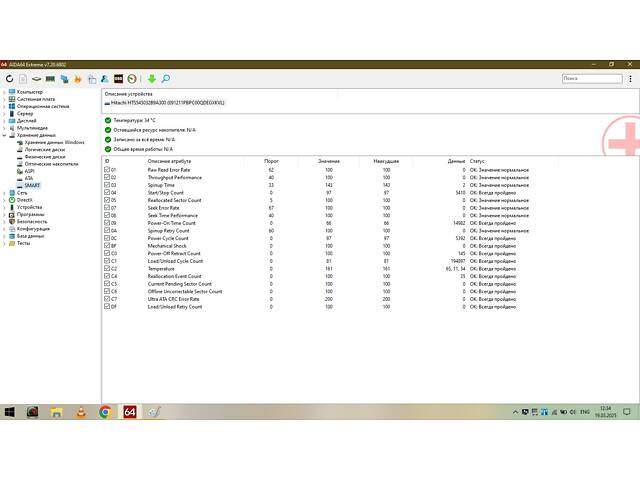640x480 pixels.
Task: Expand the Компьютер tree node
Action: coord(4,92)
